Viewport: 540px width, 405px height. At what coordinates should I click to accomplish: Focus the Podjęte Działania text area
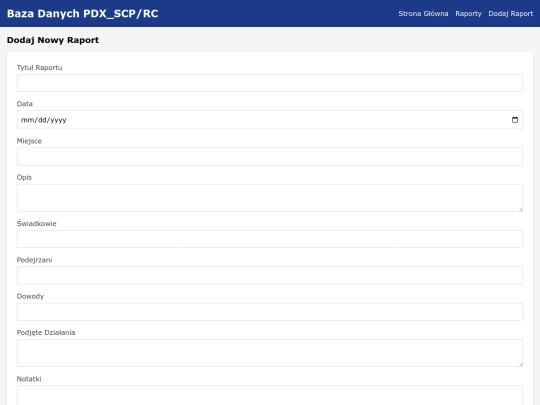coord(270,353)
